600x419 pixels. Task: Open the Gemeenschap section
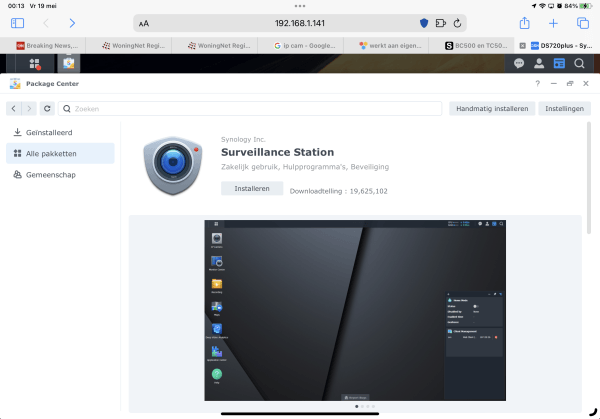pyautogui.click(x=60, y=174)
